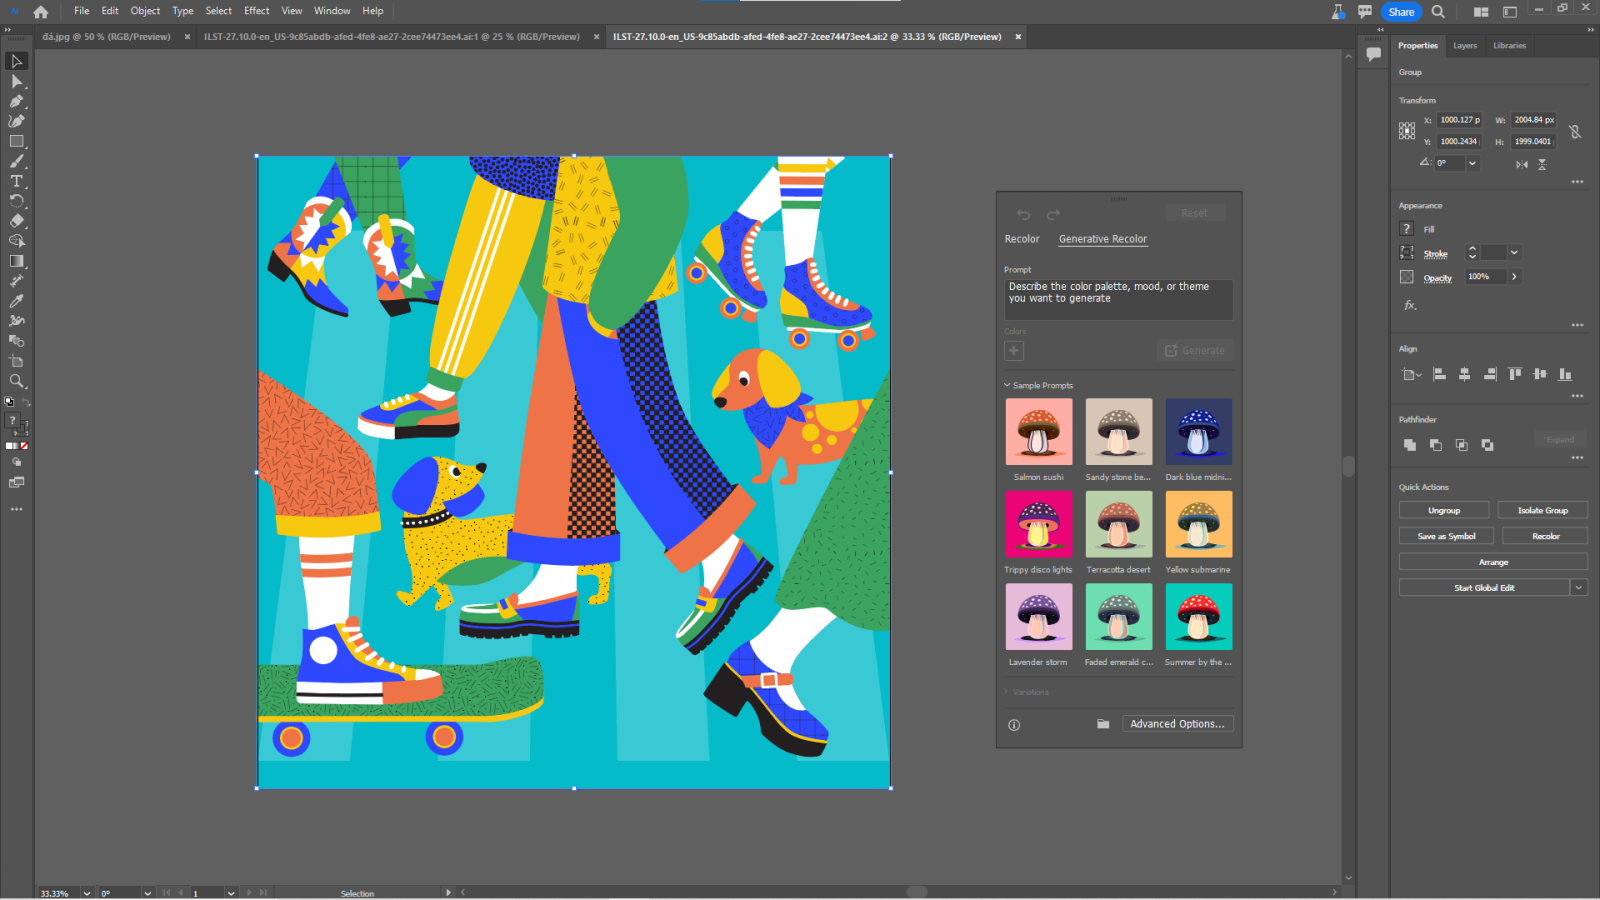The height and width of the screenshot is (900, 1600).
Task: Click Horizontal Align Left icon
Action: coord(1439,374)
